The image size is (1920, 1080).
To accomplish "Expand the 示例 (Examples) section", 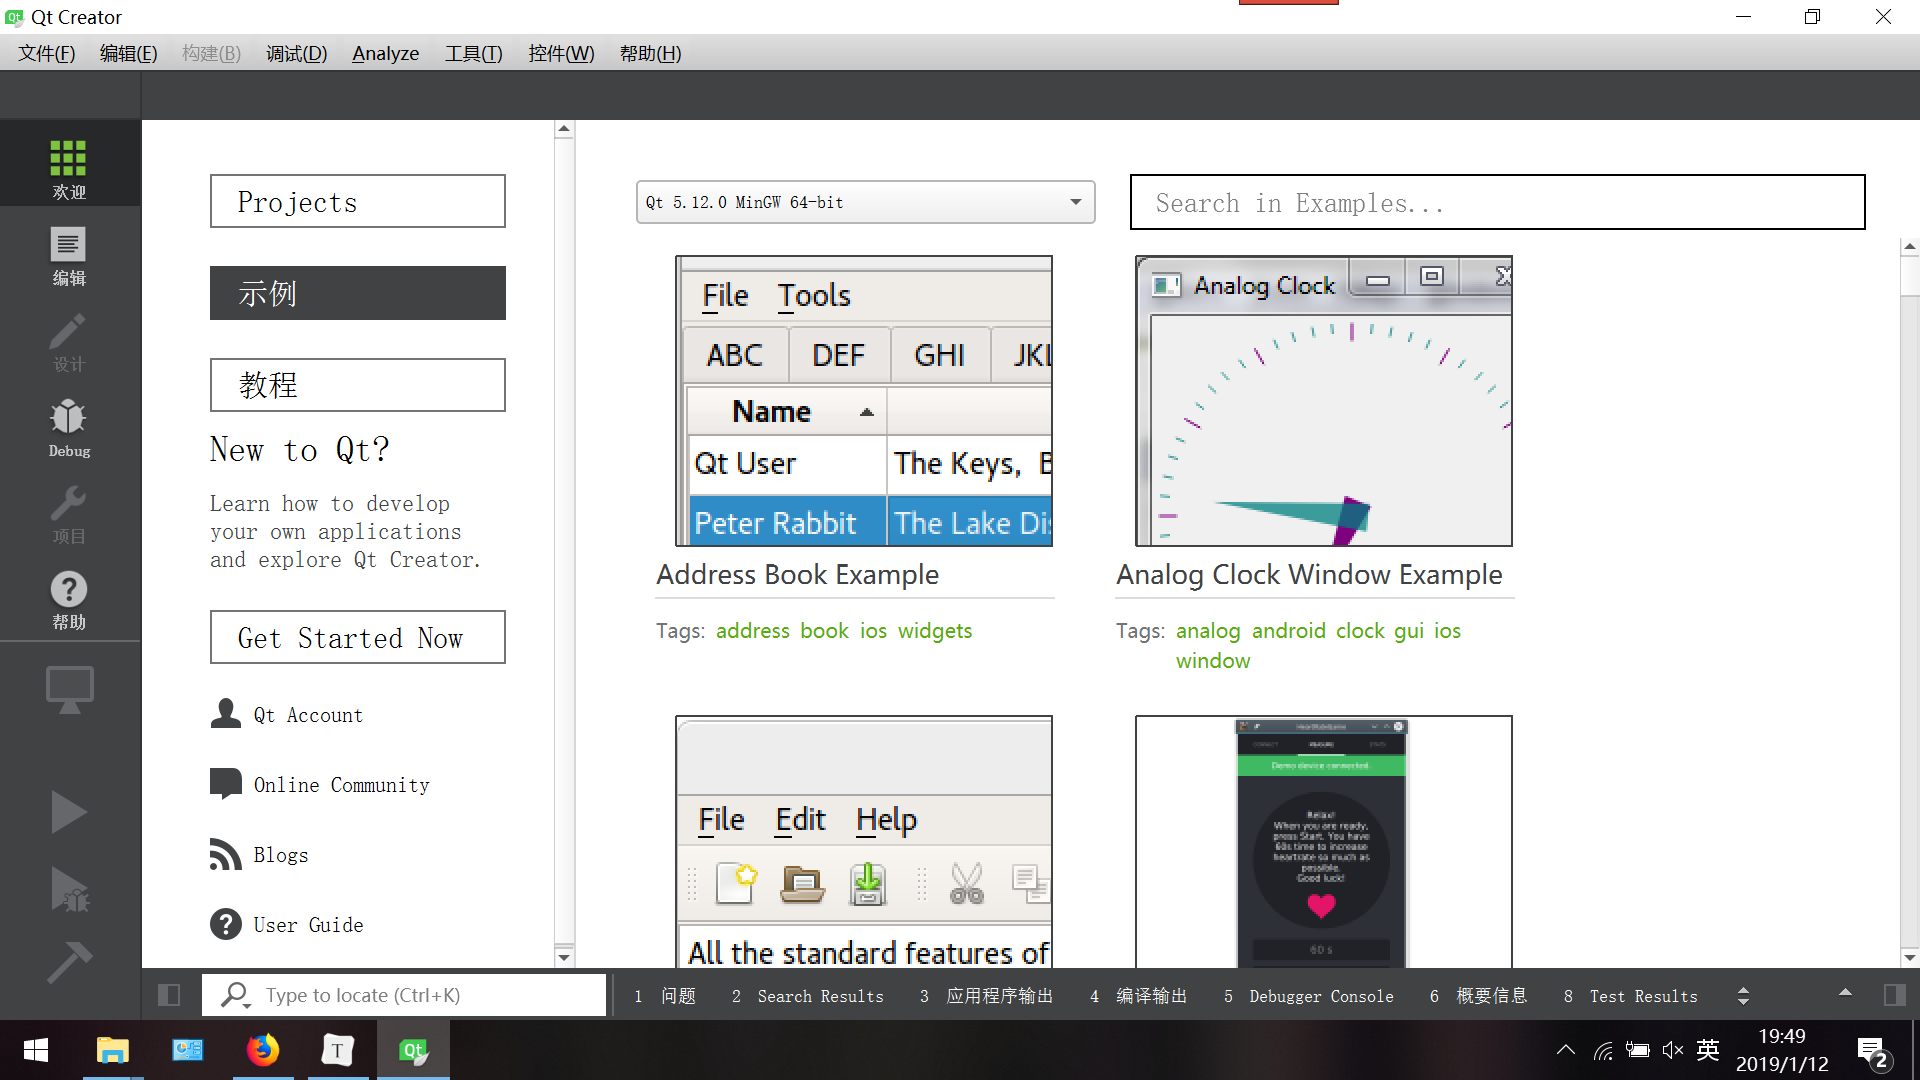I will pyautogui.click(x=357, y=293).
